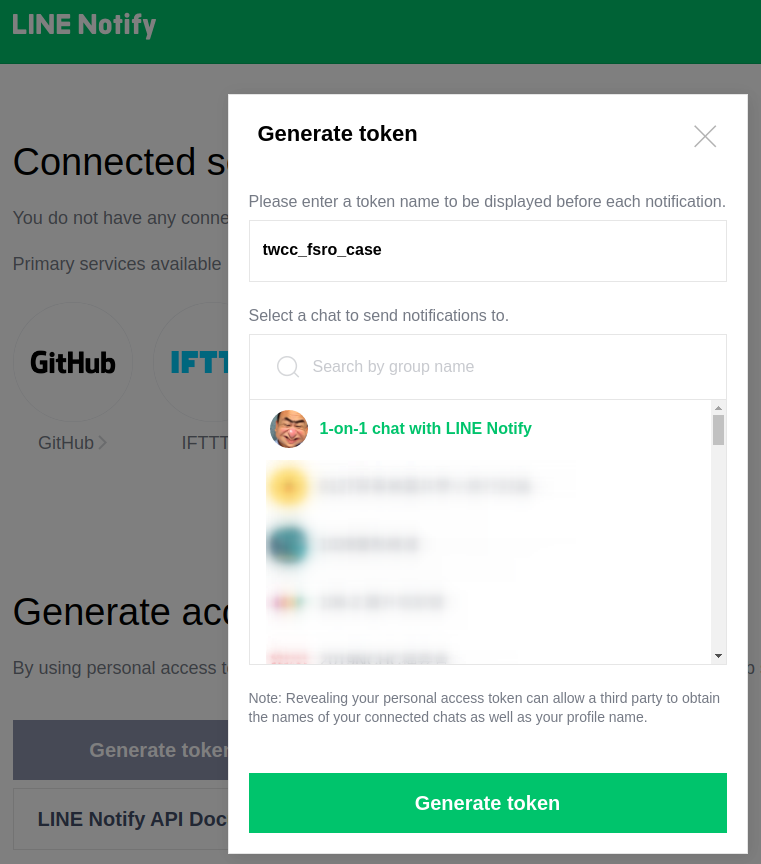Click the 1-on-1 chat profile avatar
The width and height of the screenshot is (761, 864).
click(289, 429)
